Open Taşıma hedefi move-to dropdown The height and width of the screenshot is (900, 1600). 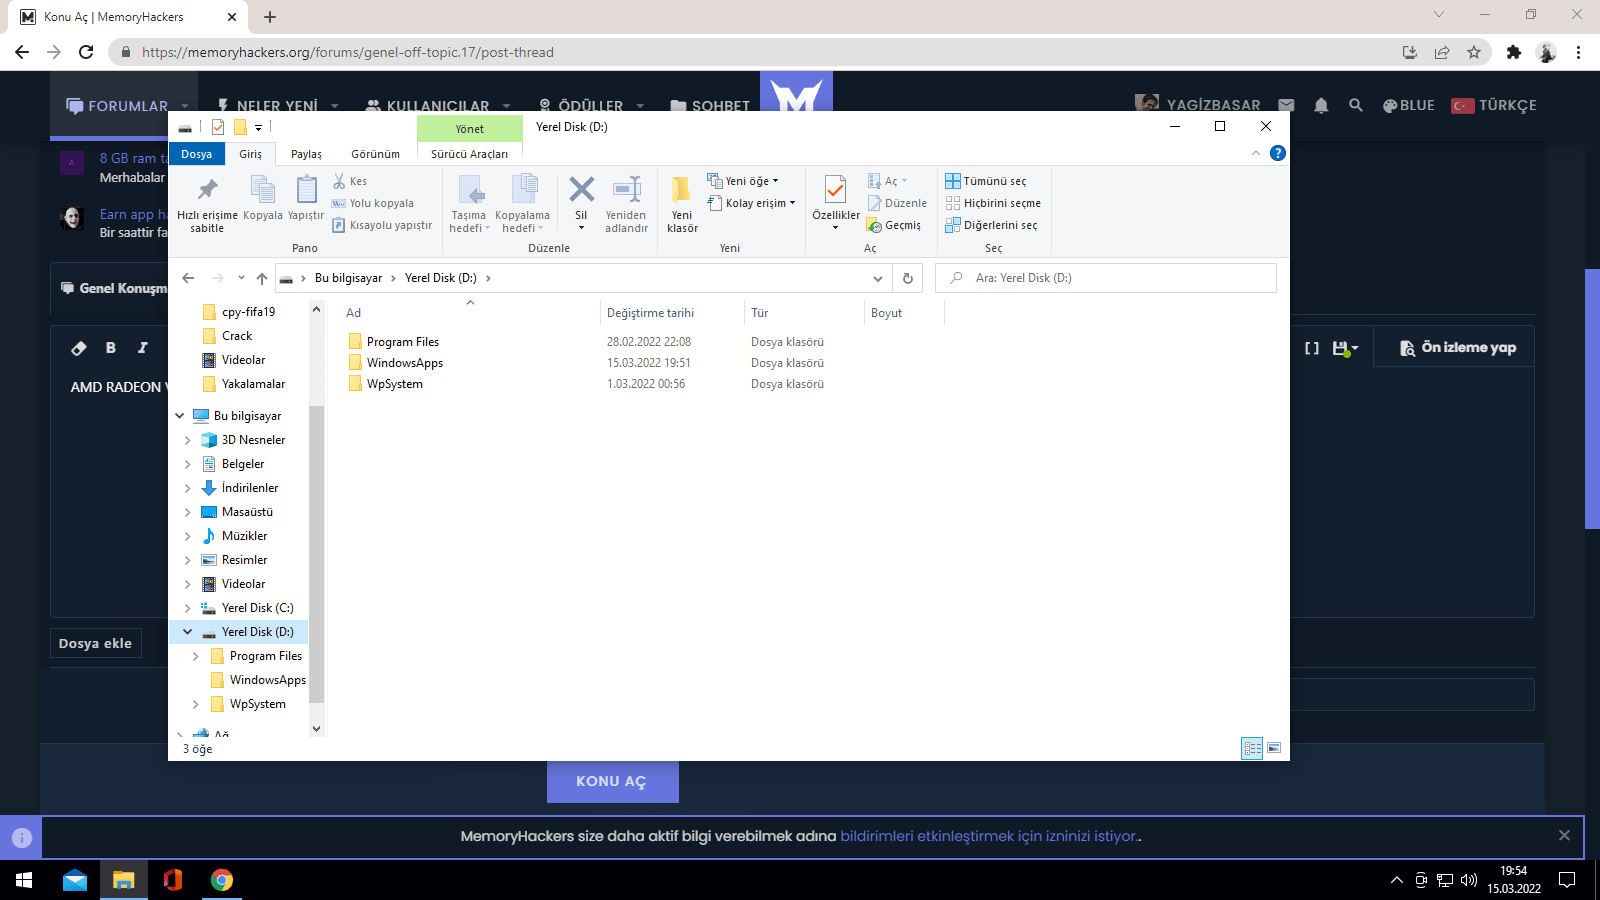pyautogui.click(x=468, y=204)
